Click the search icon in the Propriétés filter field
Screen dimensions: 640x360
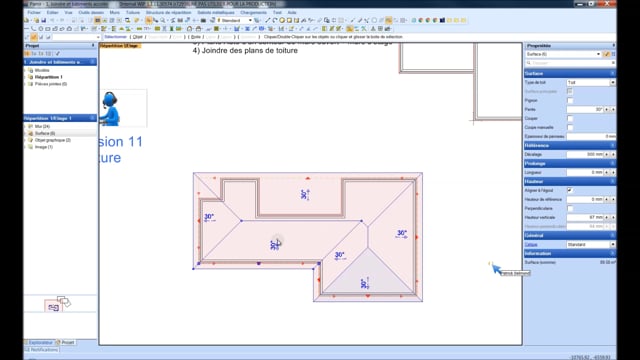[x=529, y=63]
